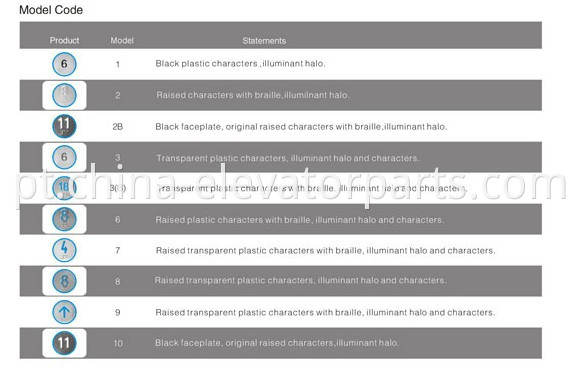This screenshot has height=371, width=580.
Task: Click the model number 9 cell
Action: pos(118,313)
